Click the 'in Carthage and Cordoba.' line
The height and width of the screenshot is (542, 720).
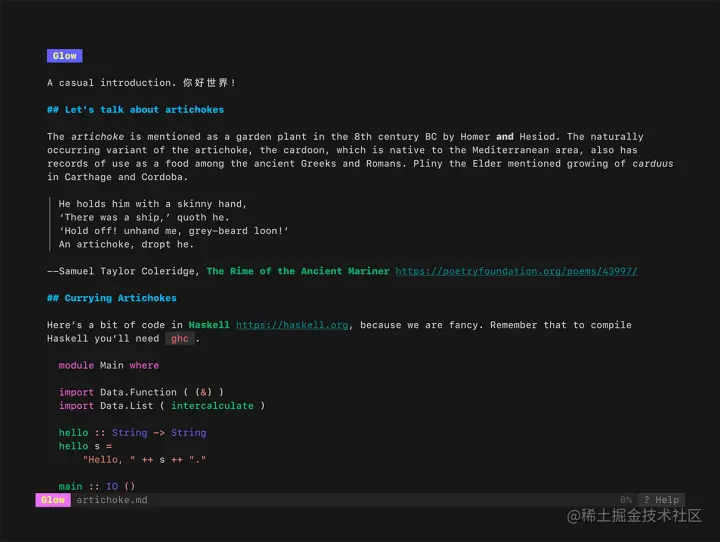click(118, 177)
